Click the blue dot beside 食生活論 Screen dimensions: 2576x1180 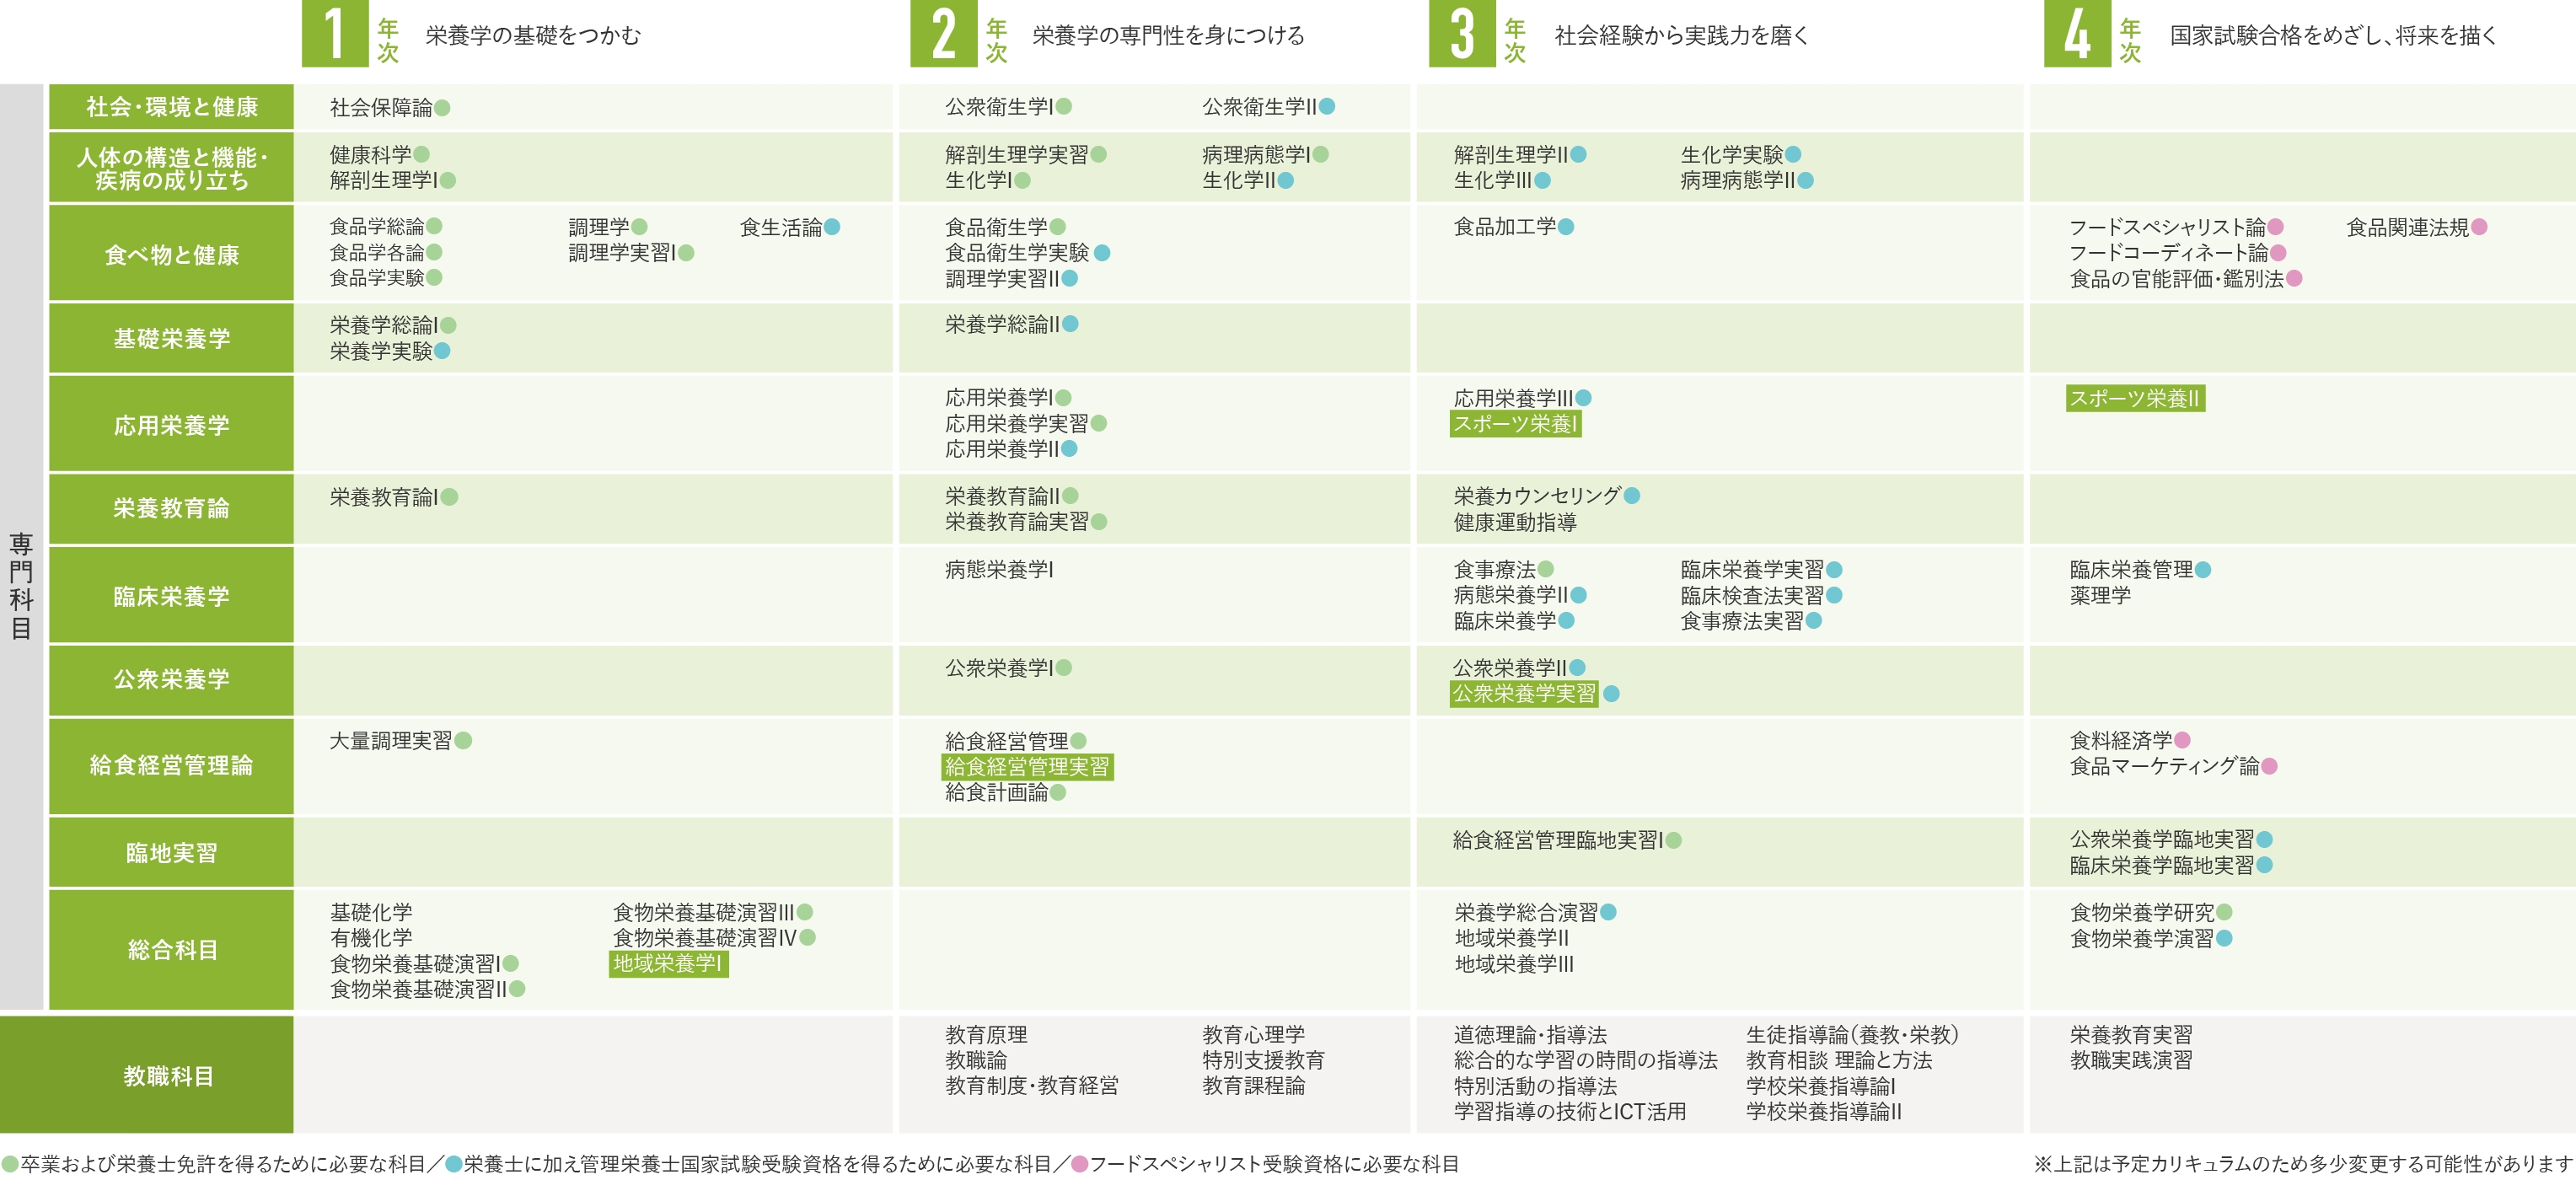click(832, 227)
